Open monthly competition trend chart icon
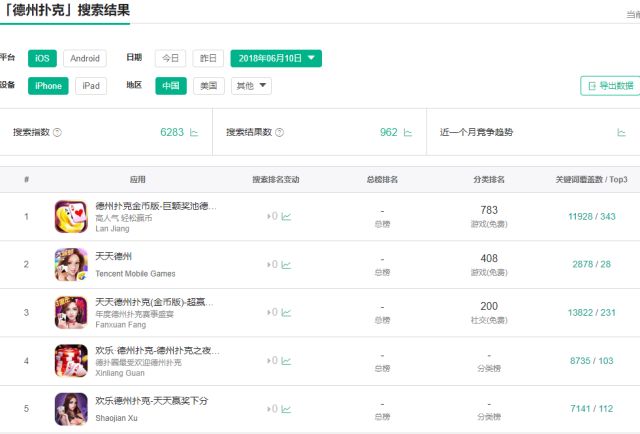 coord(621,133)
